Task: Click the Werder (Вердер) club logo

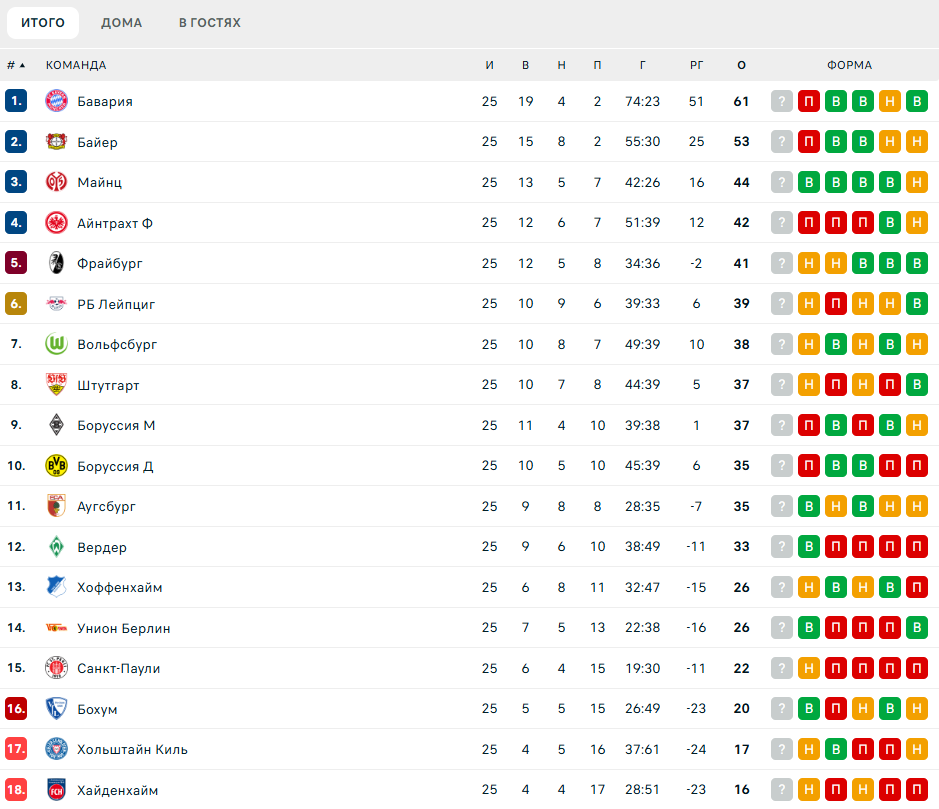Action: [x=56, y=547]
